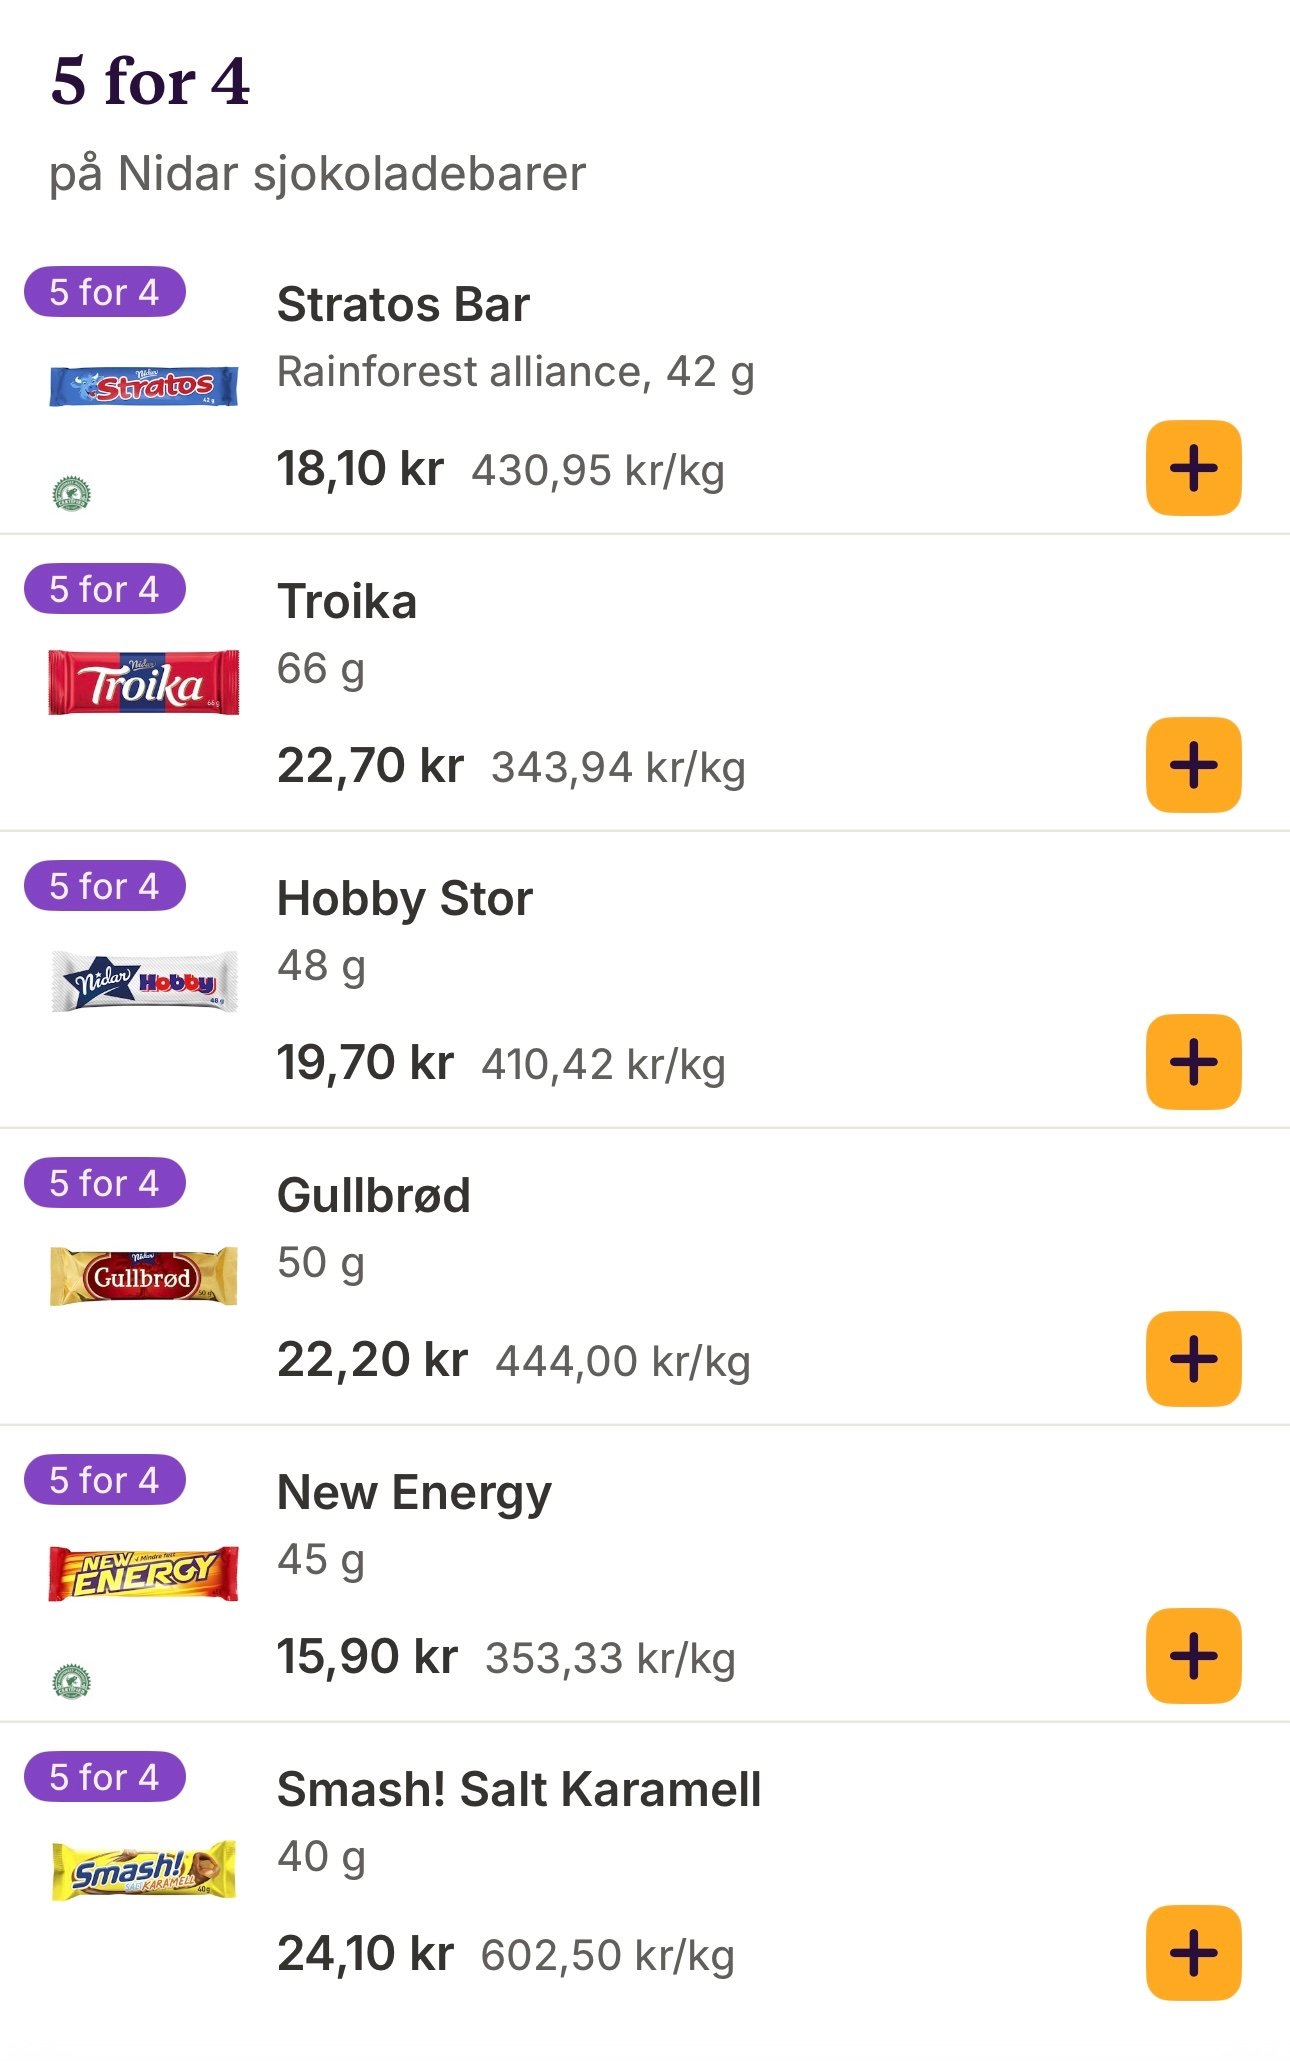
Task: Tap the 5 for 4 badge above Gullbrød
Action: point(105,1183)
